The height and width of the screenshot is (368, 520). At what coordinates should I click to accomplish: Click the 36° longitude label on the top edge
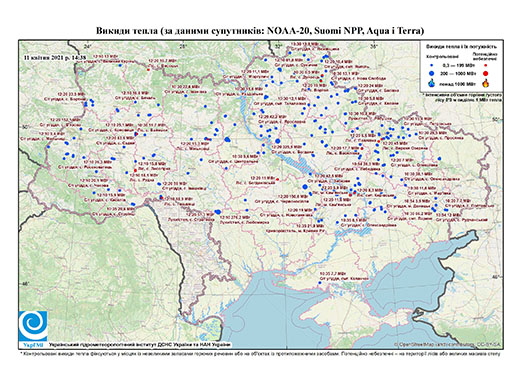pos(374,46)
